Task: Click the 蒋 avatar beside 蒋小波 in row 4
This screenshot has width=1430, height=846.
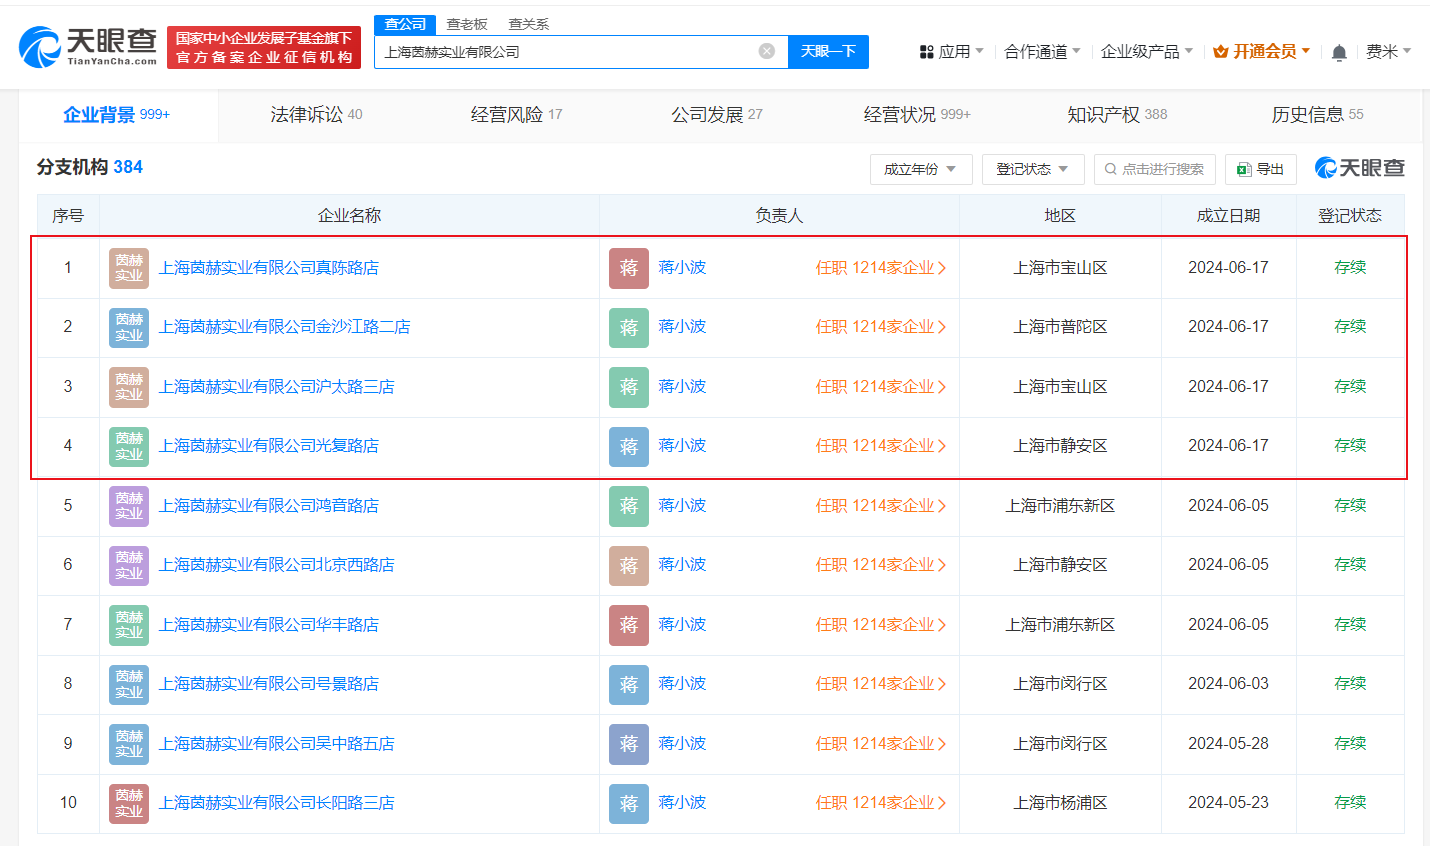Action: coord(626,446)
